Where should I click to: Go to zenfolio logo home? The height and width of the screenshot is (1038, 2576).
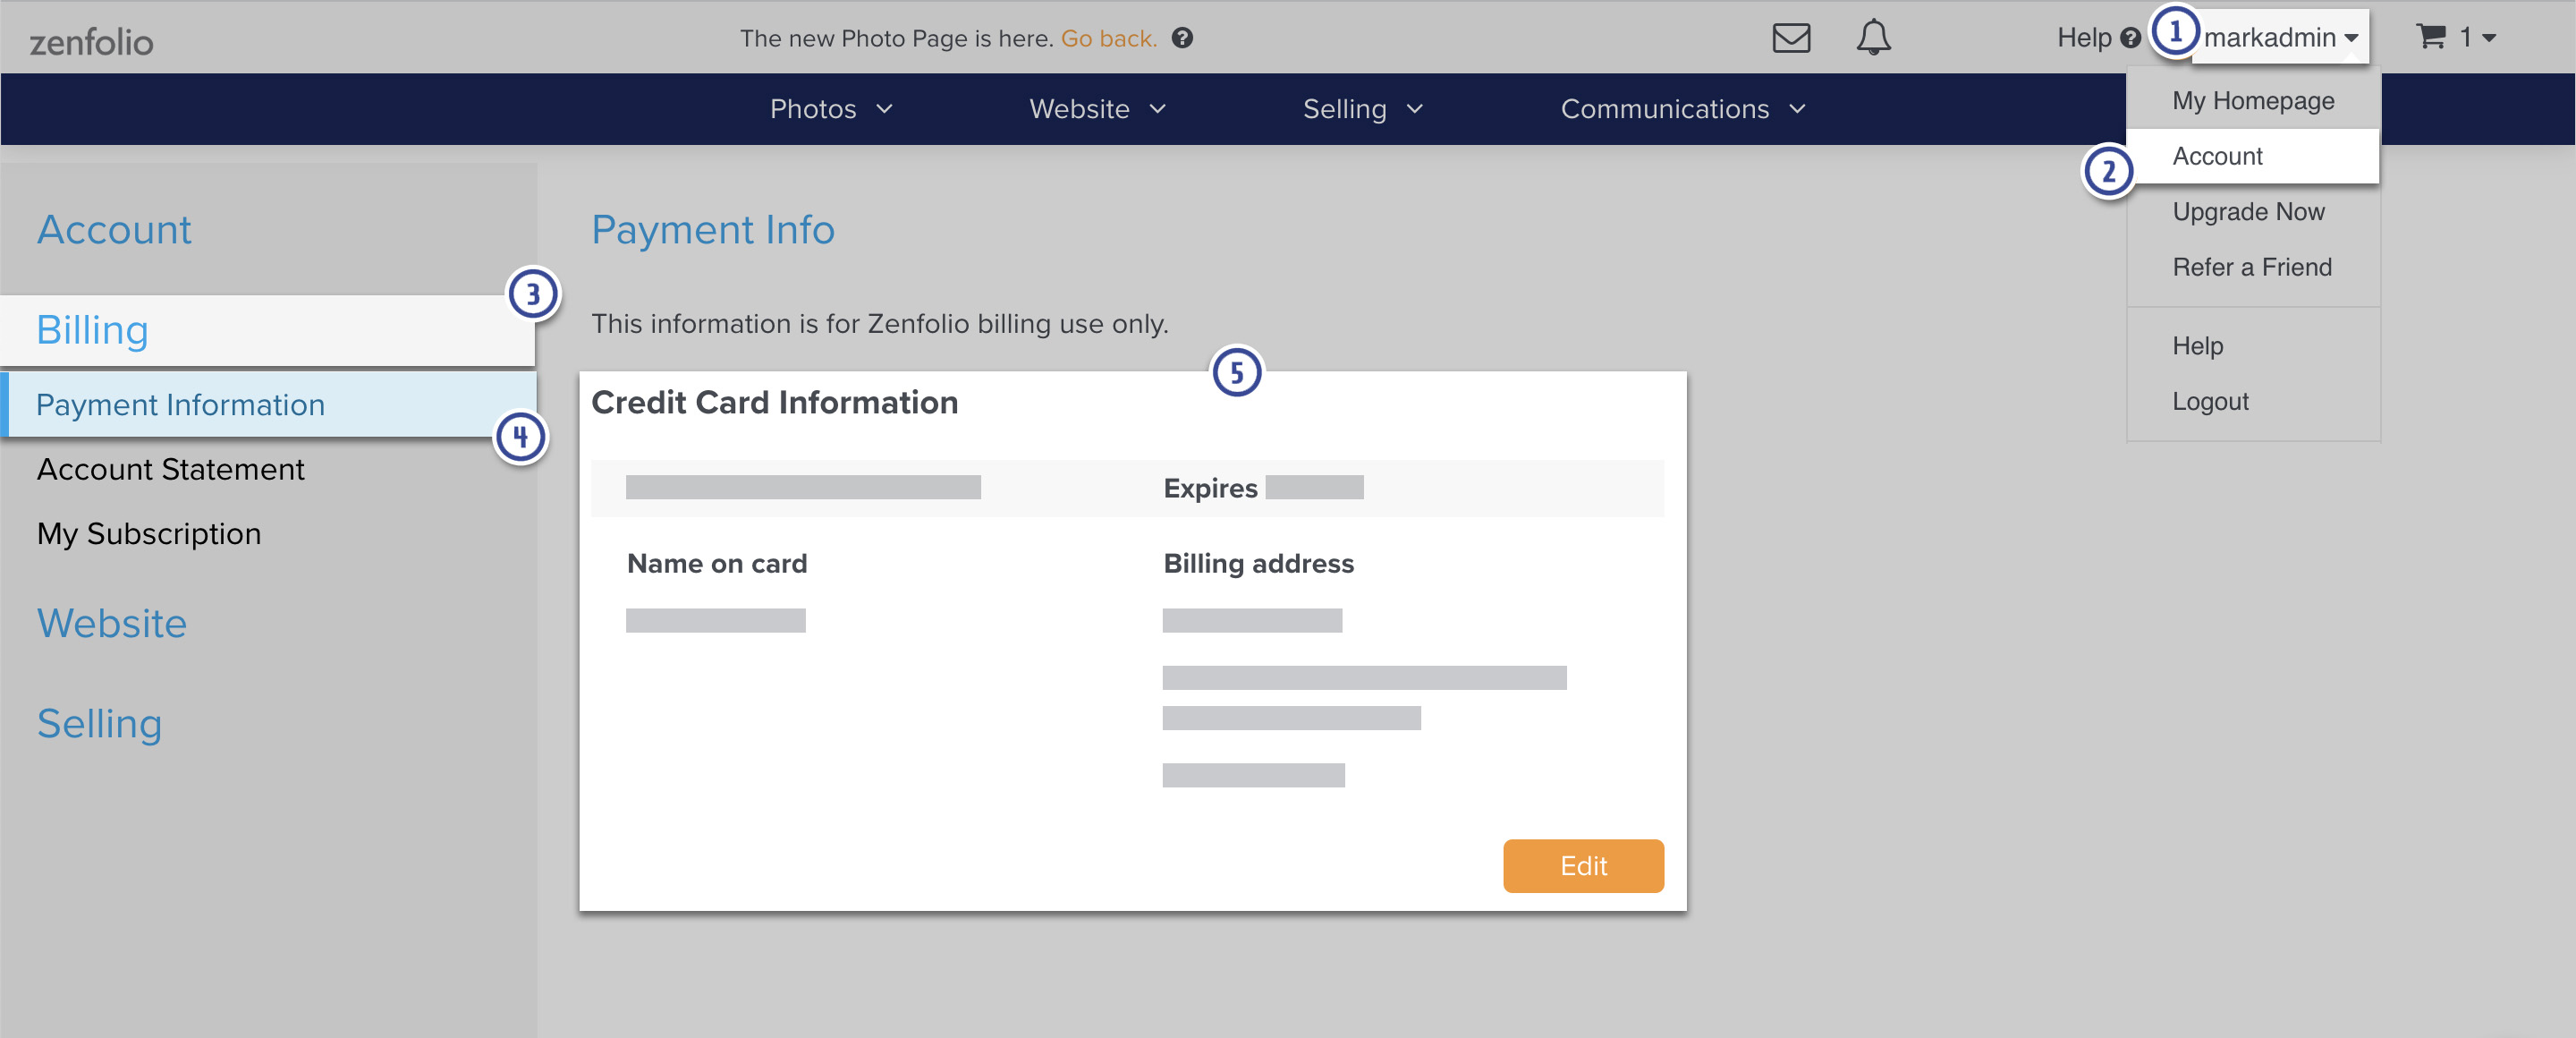91,41
